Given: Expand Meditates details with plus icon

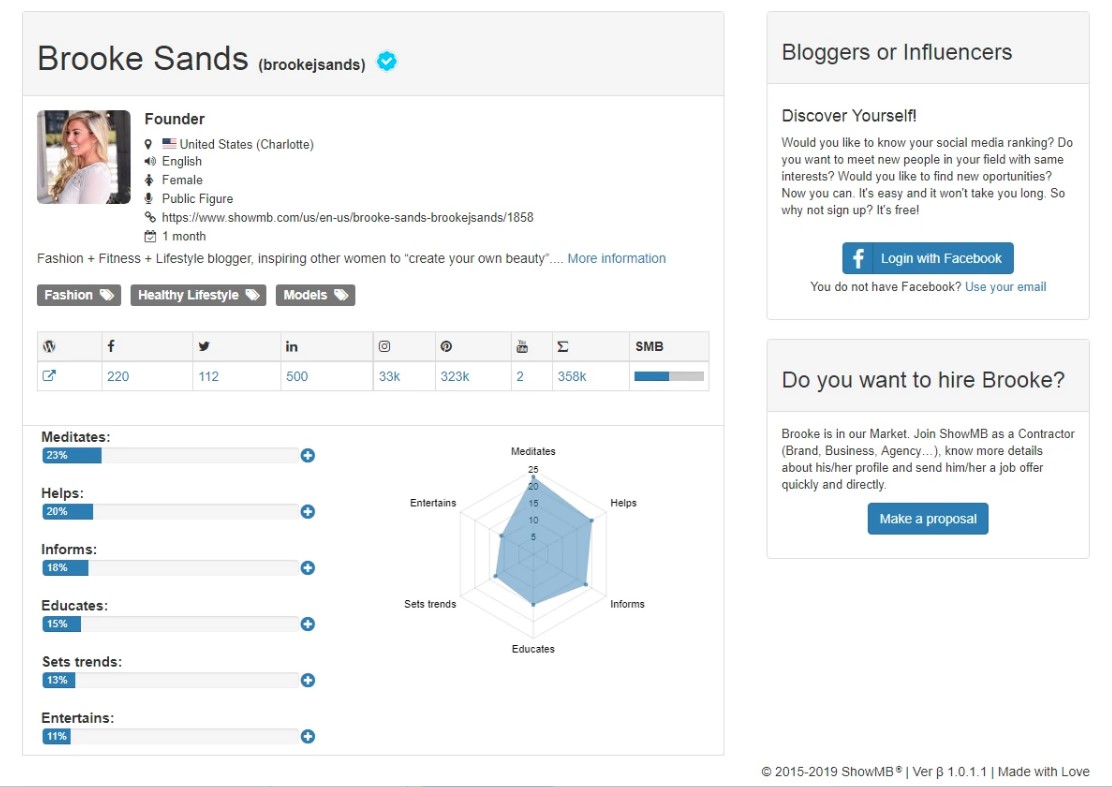Looking at the screenshot, I should 308,456.
